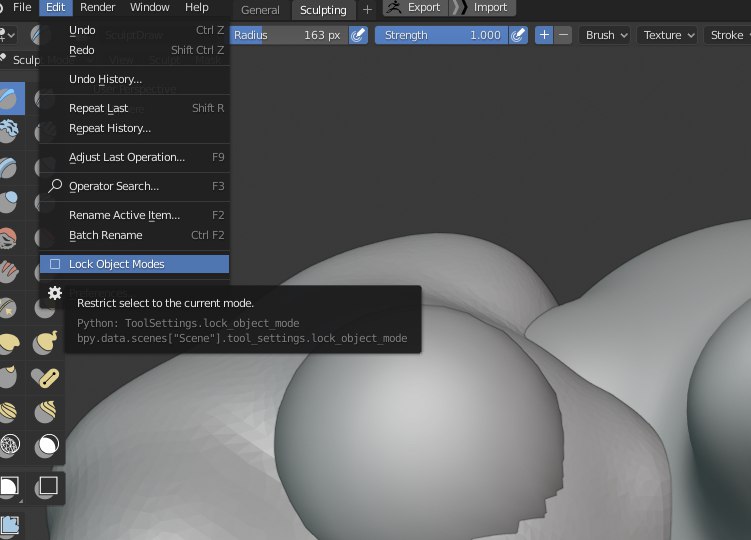This screenshot has height=540, width=751.
Task: Switch to the General workspace tab
Action: click(x=260, y=10)
